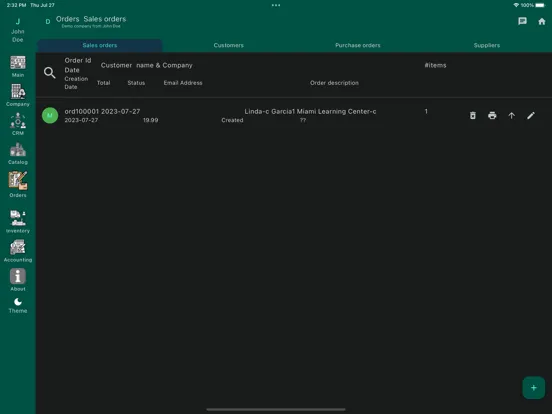
Task: Click the Customer name & Company header
Action: coord(146,65)
